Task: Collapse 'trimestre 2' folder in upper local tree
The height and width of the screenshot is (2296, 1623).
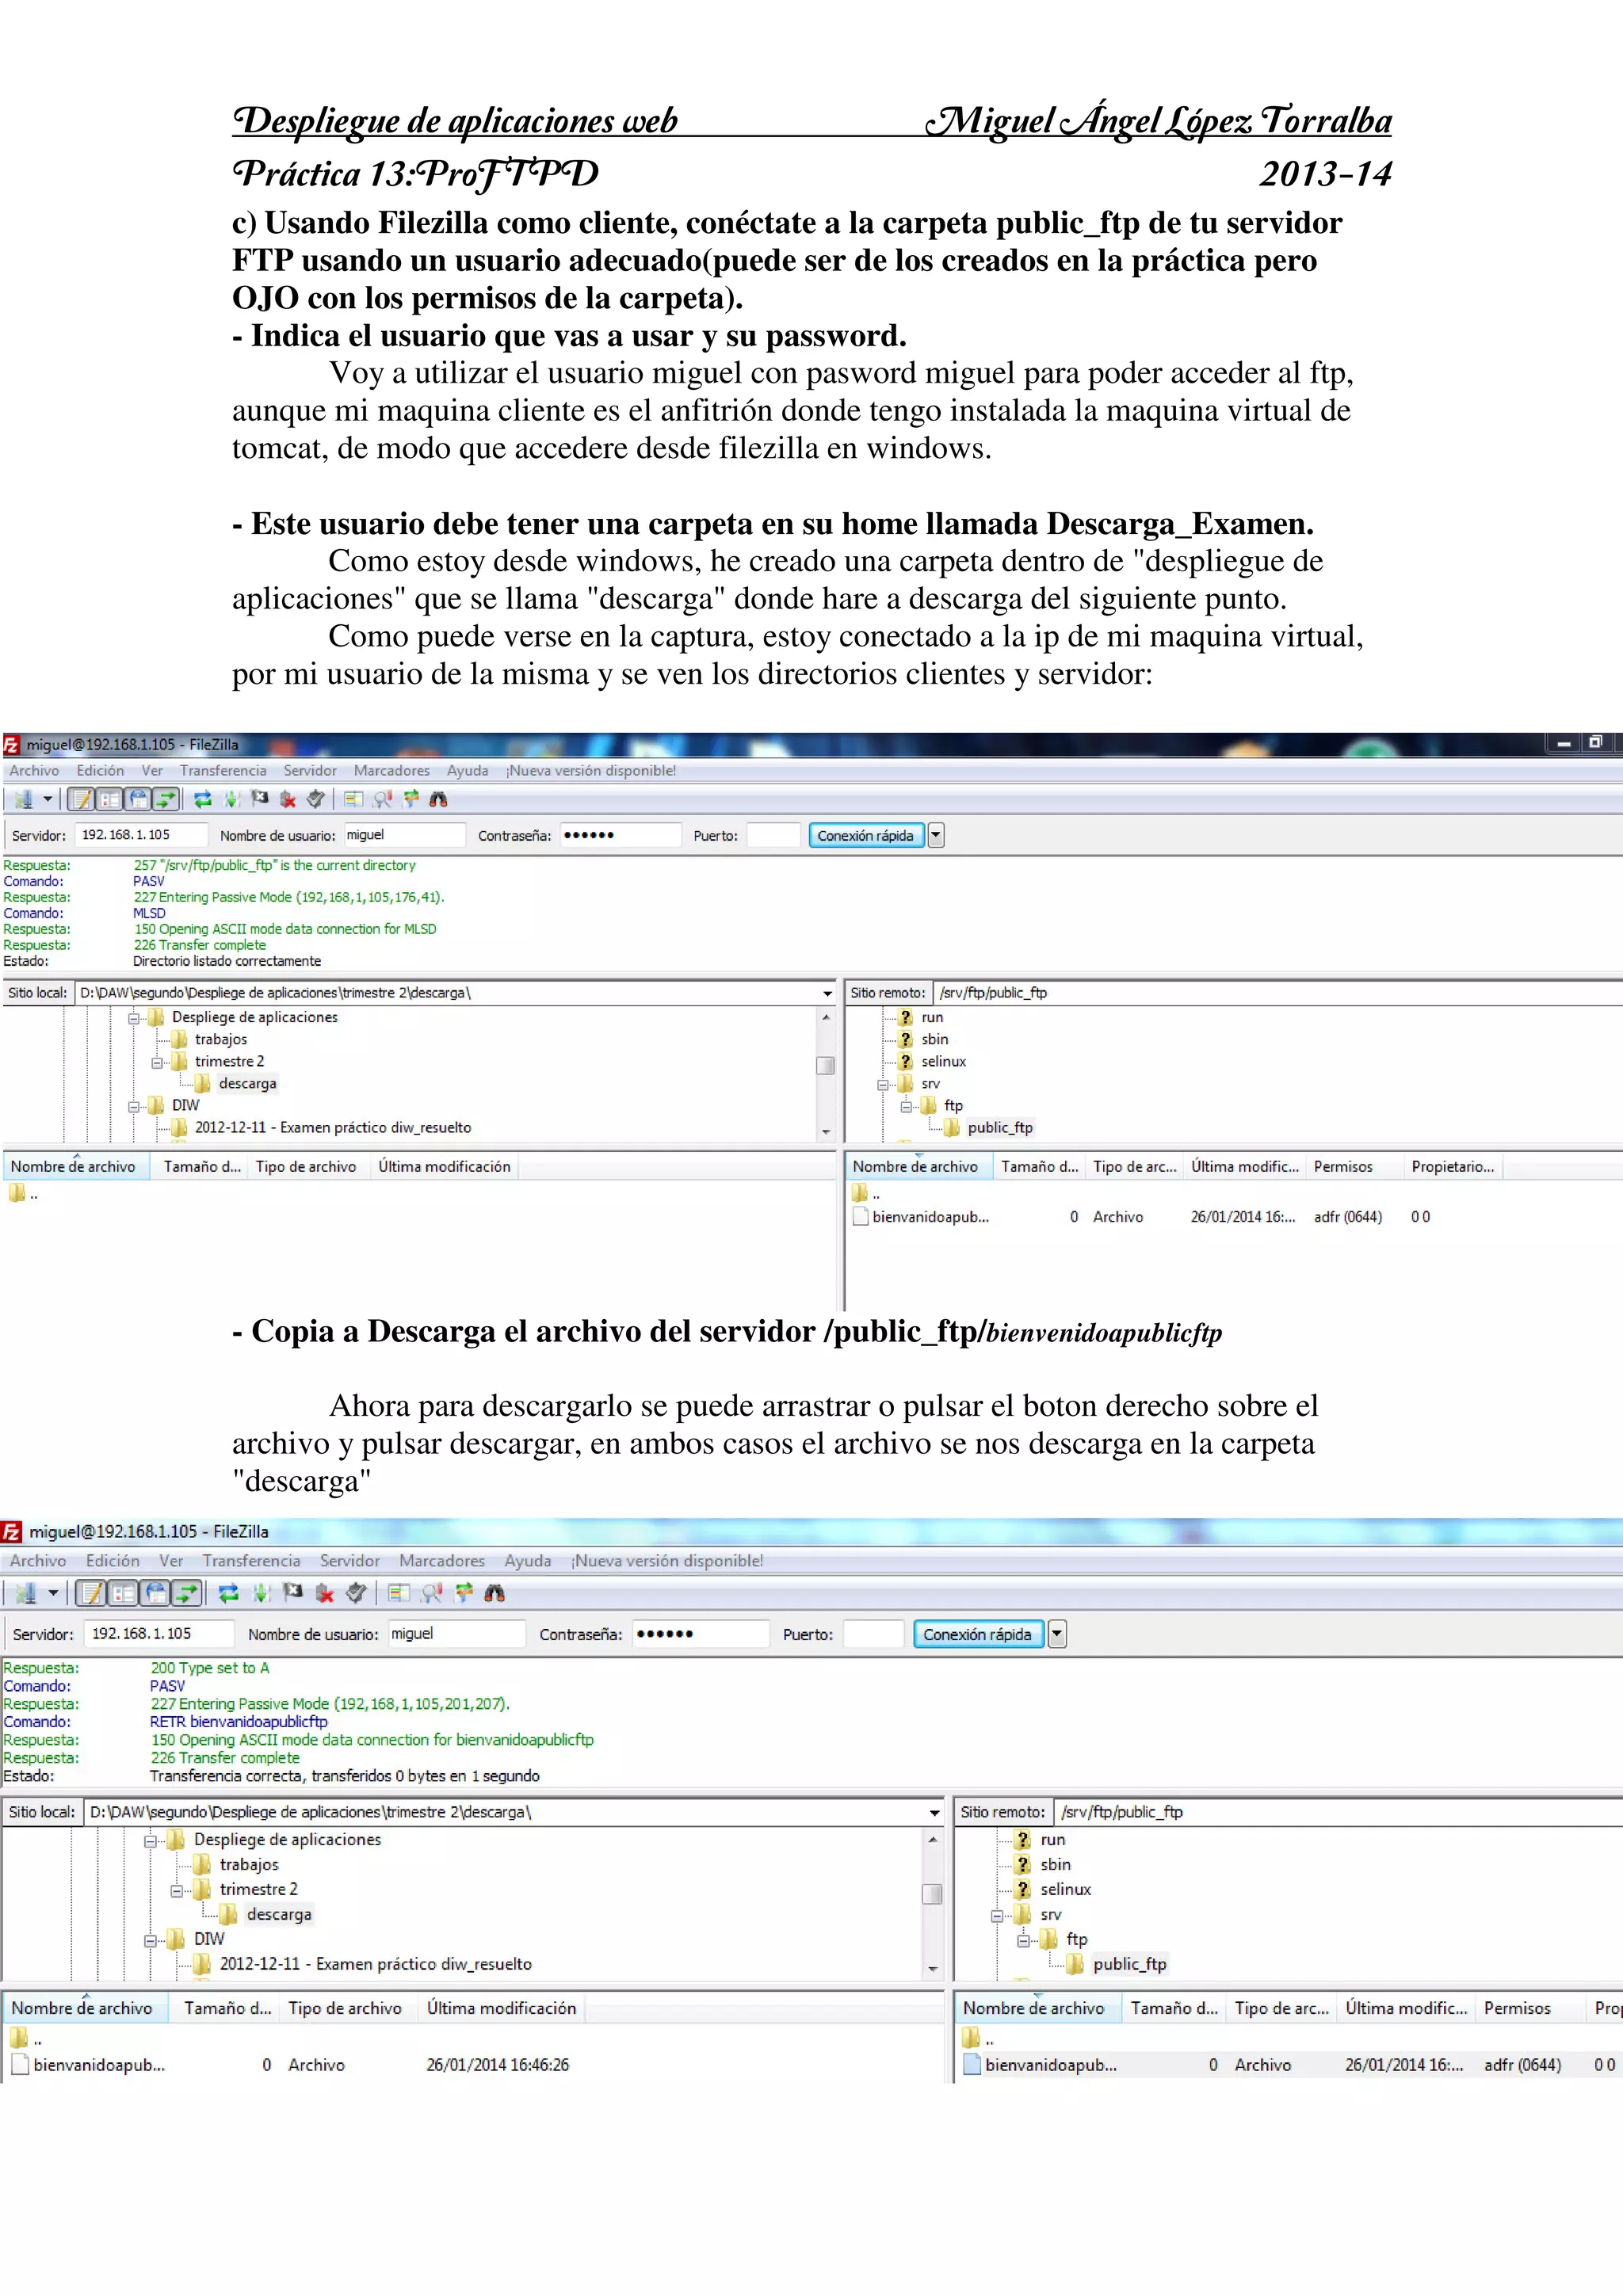Action: pos(157,1062)
